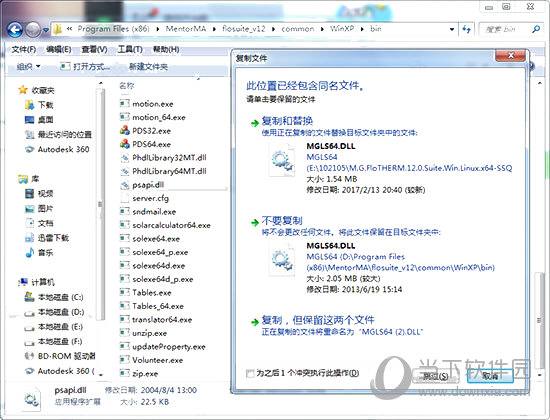Select the PDS64.exe icon

click(x=125, y=144)
